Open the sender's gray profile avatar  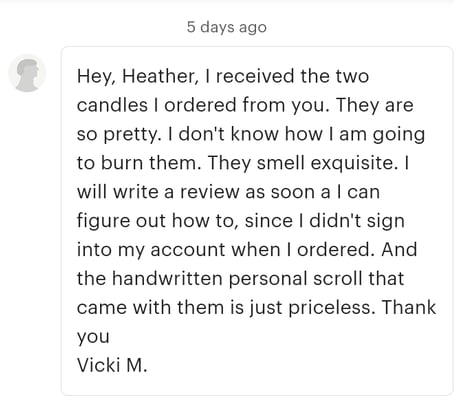click(27, 73)
